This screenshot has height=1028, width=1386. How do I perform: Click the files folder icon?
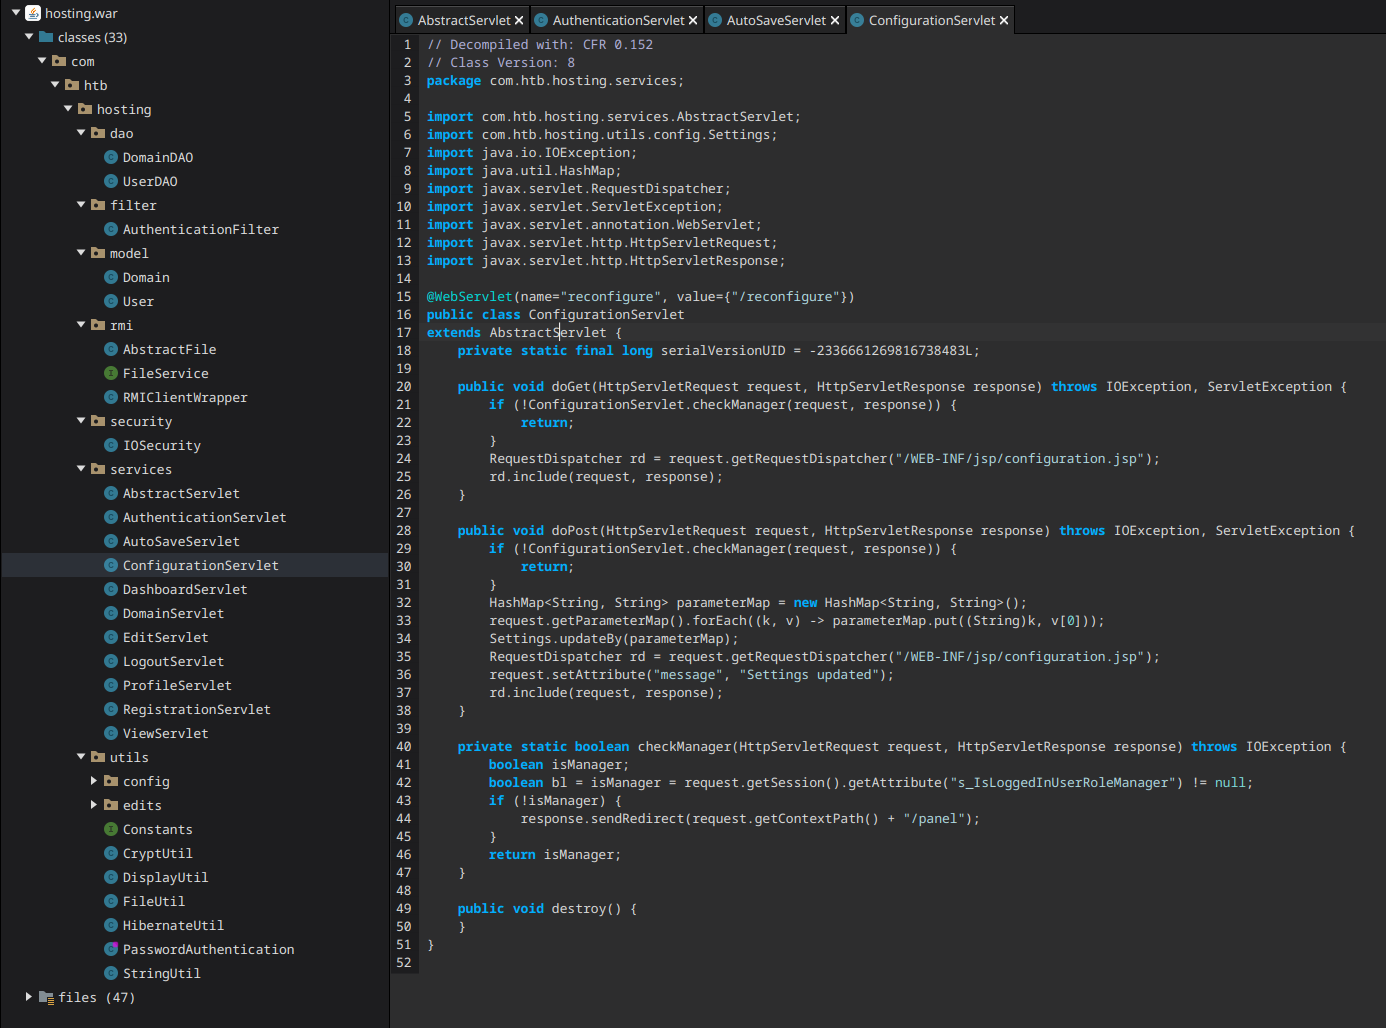pyautogui.click(x=46, y=997)
